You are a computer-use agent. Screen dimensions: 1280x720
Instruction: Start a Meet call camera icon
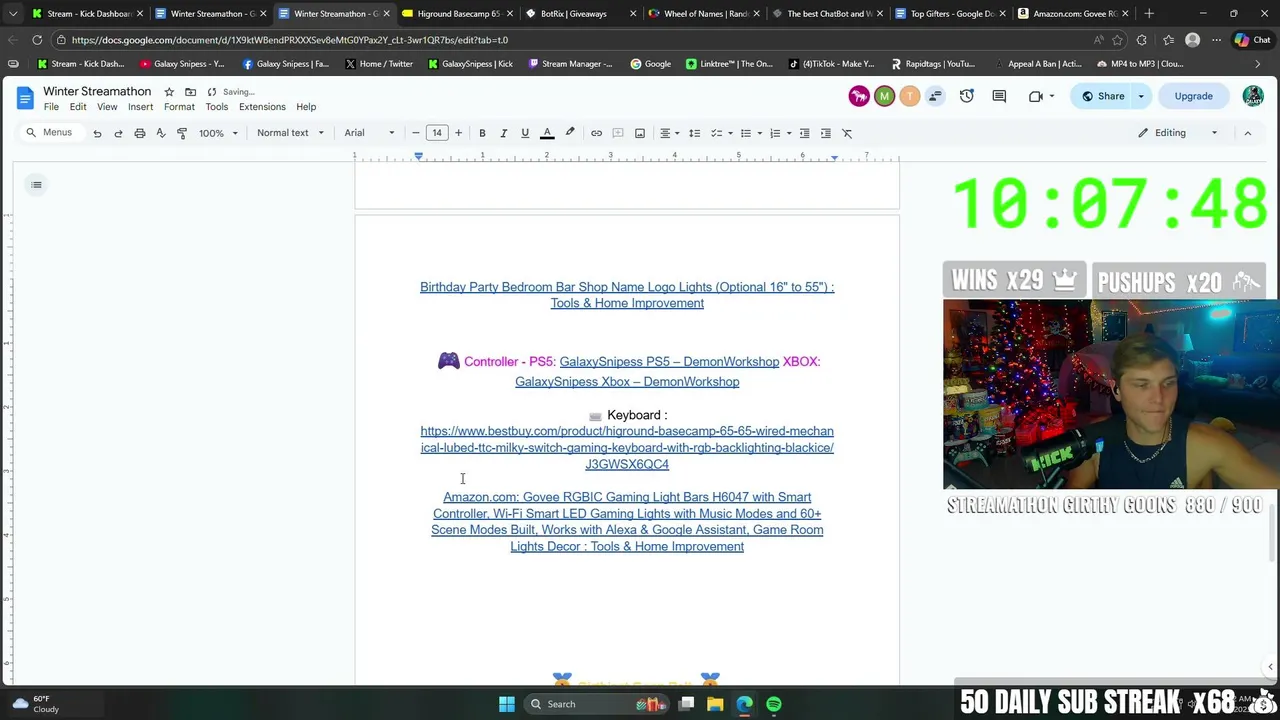coord(1036,96)
